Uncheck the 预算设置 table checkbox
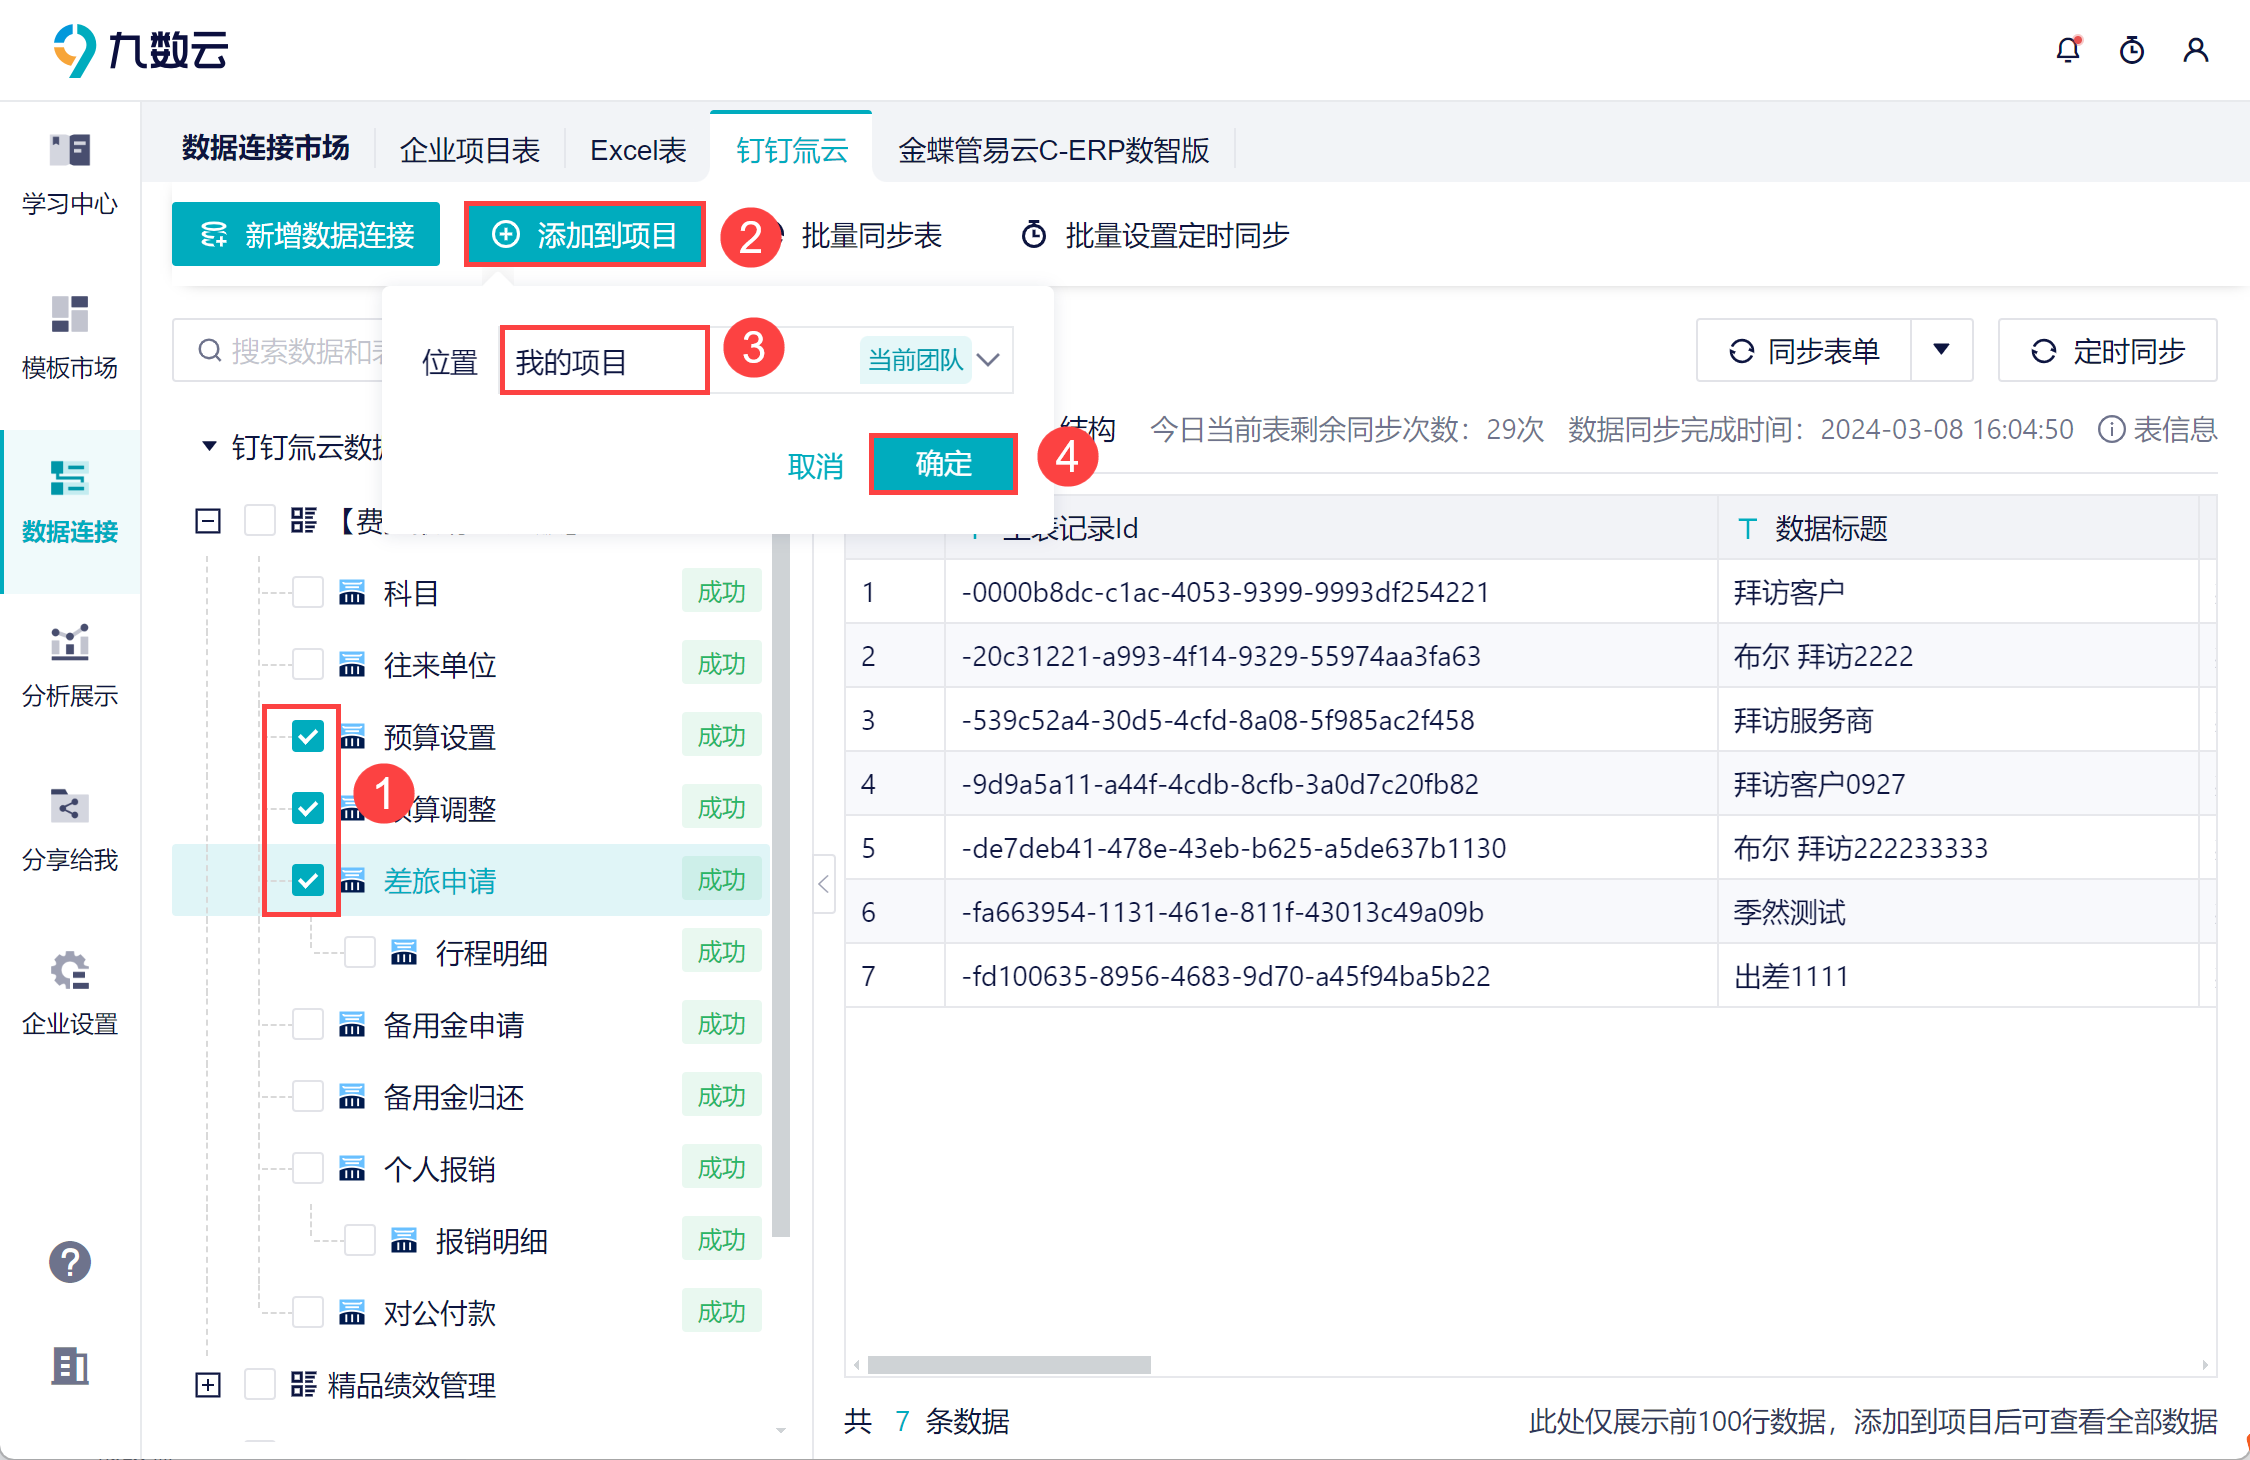Viewport: 2250px width, 1460px height. [x=308, y=737]
